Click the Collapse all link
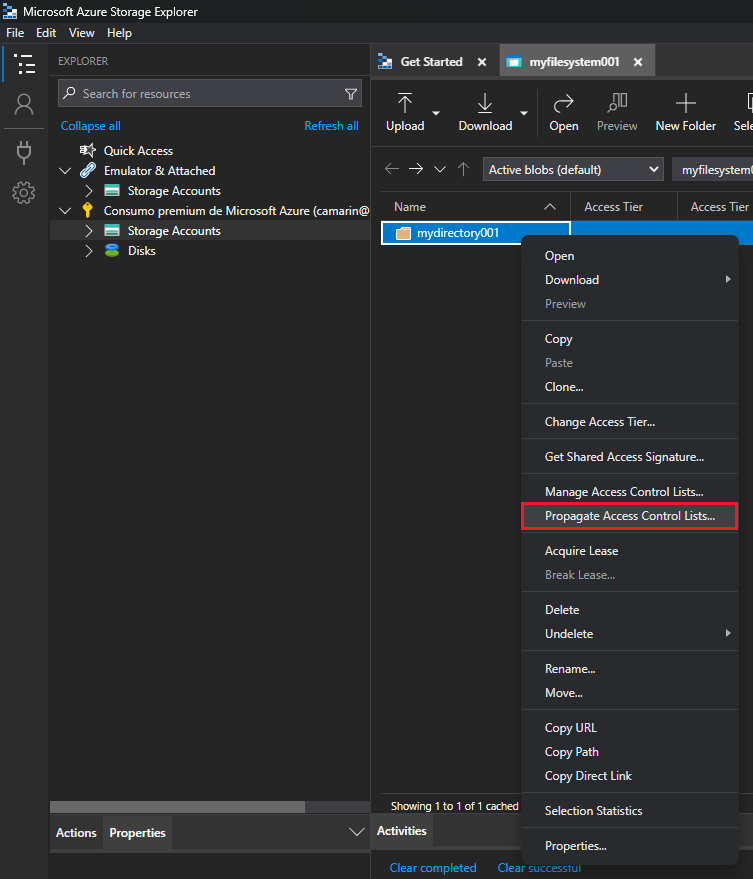 (90, 126)
